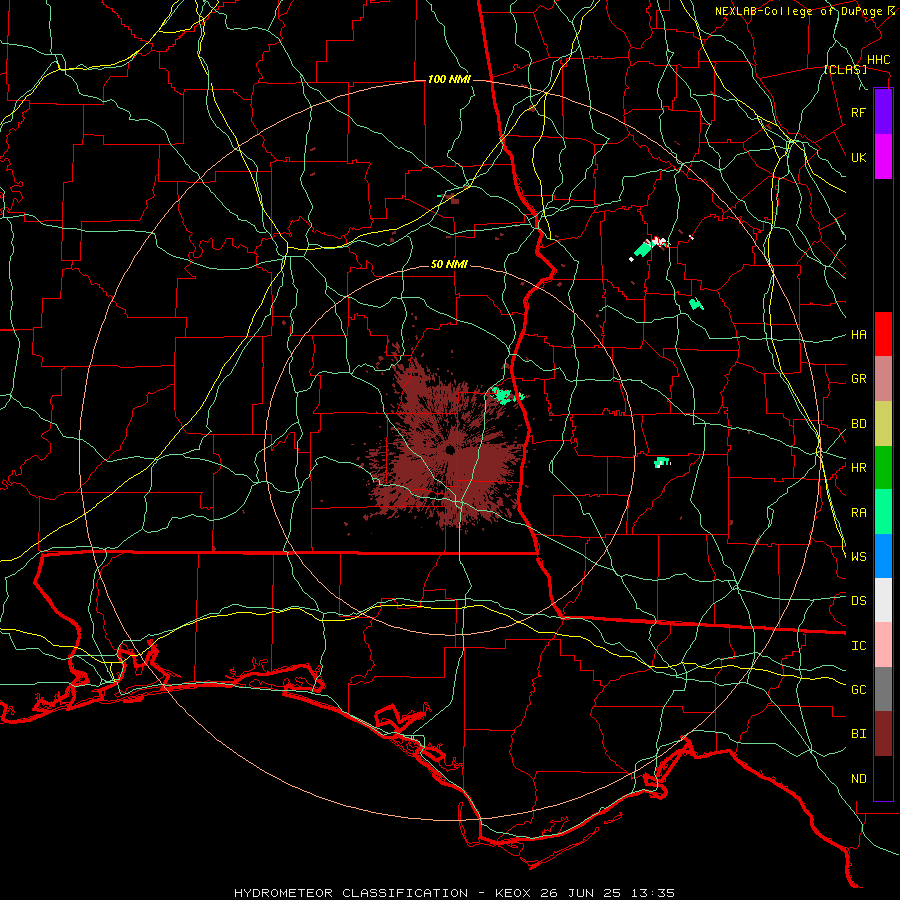
Task: Click the WS legend label
Action: (x=858, y=557)
